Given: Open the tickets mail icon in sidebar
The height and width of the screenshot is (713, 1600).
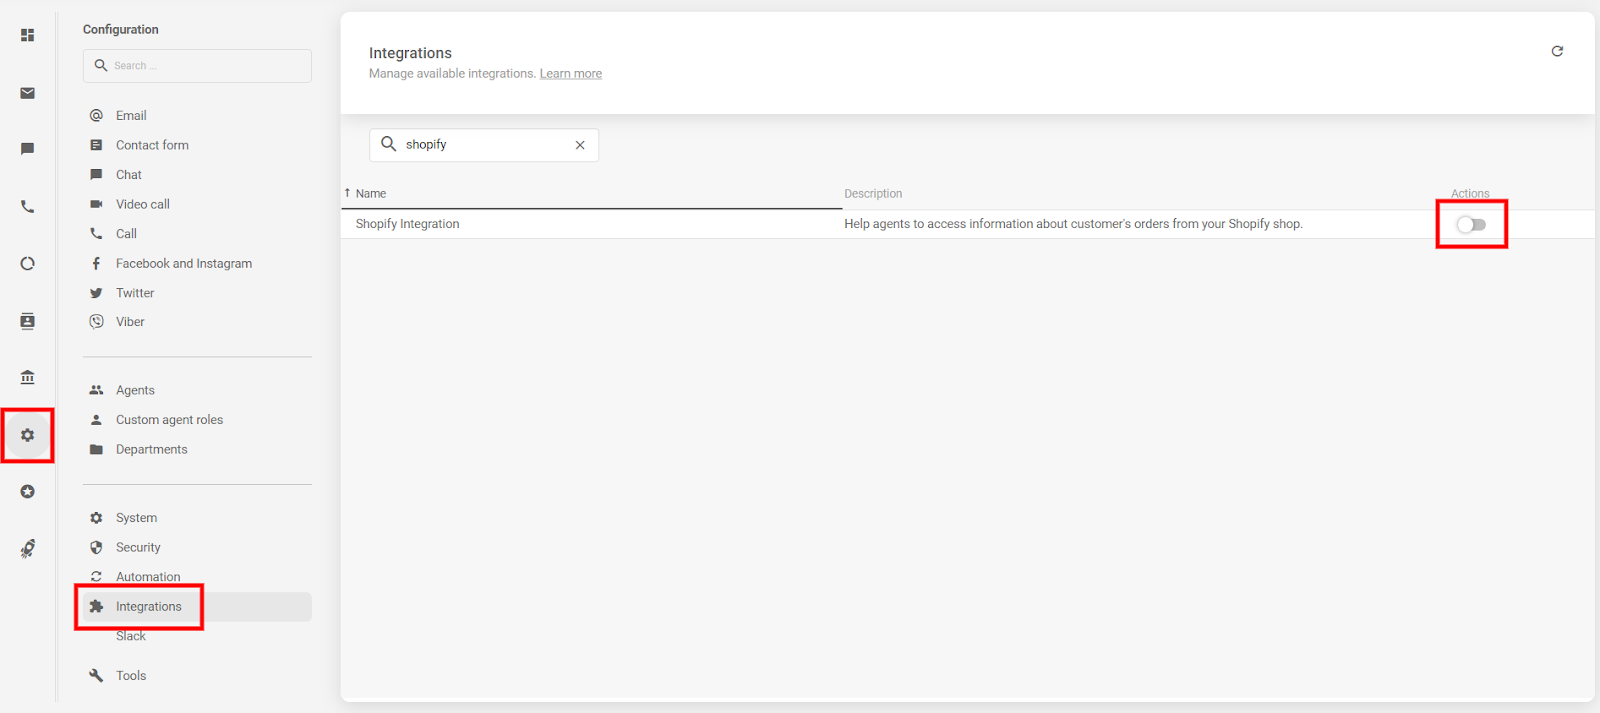Looking at the screenshot, I should tap(28, 93).
